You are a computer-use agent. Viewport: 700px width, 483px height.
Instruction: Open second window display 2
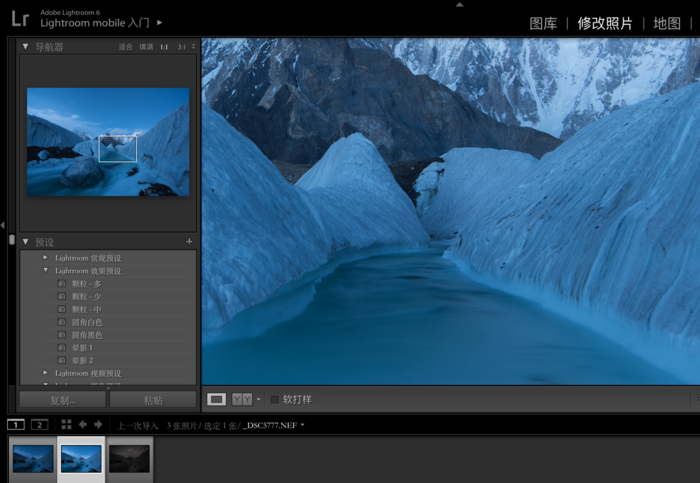(x=39, y=425)
